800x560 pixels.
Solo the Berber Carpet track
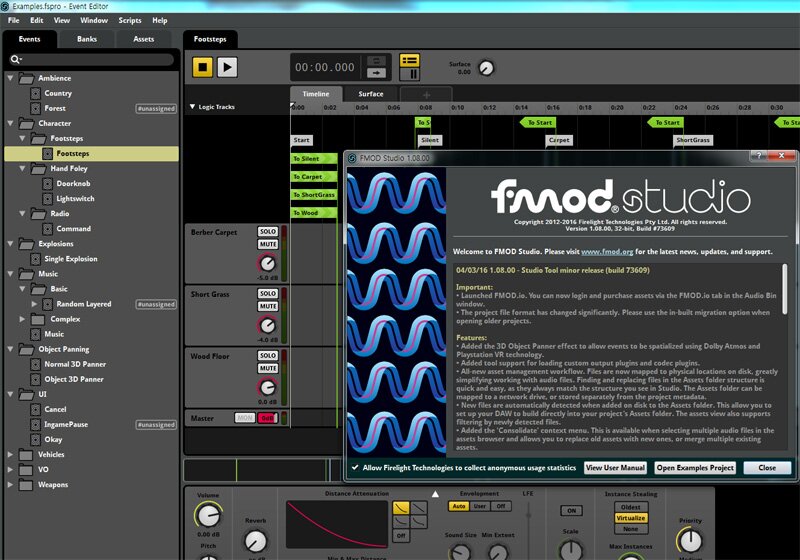[x=268, y=232]
